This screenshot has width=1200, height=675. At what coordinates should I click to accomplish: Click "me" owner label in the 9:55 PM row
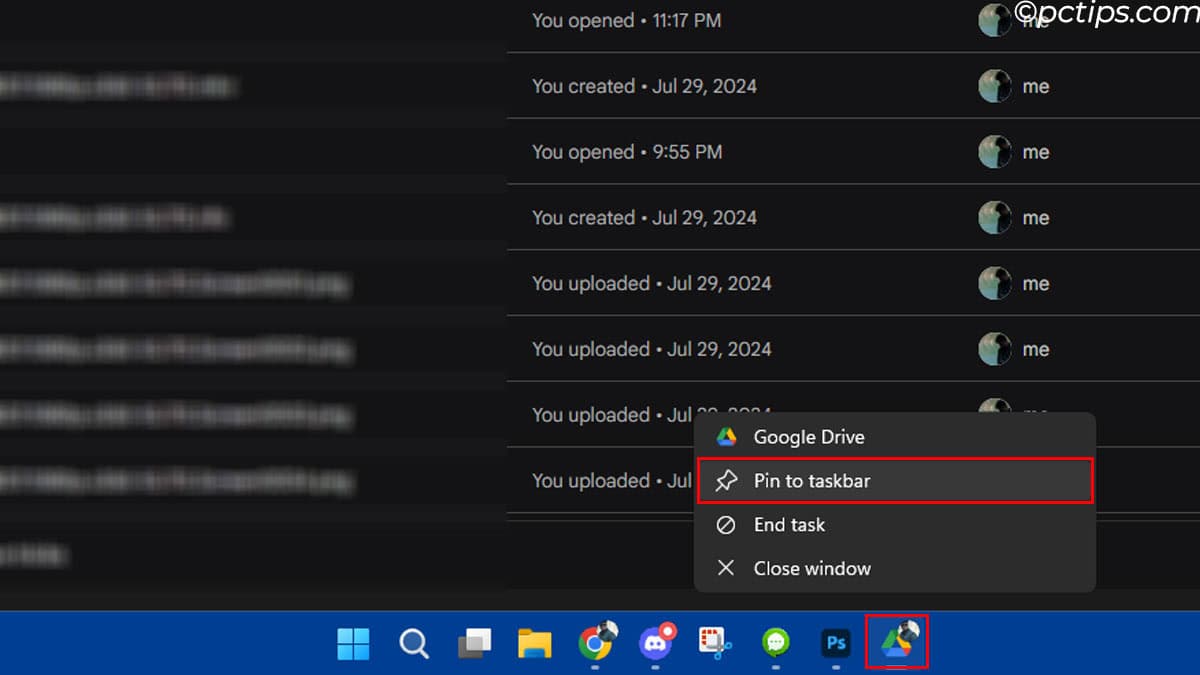tap(1036, 152)
